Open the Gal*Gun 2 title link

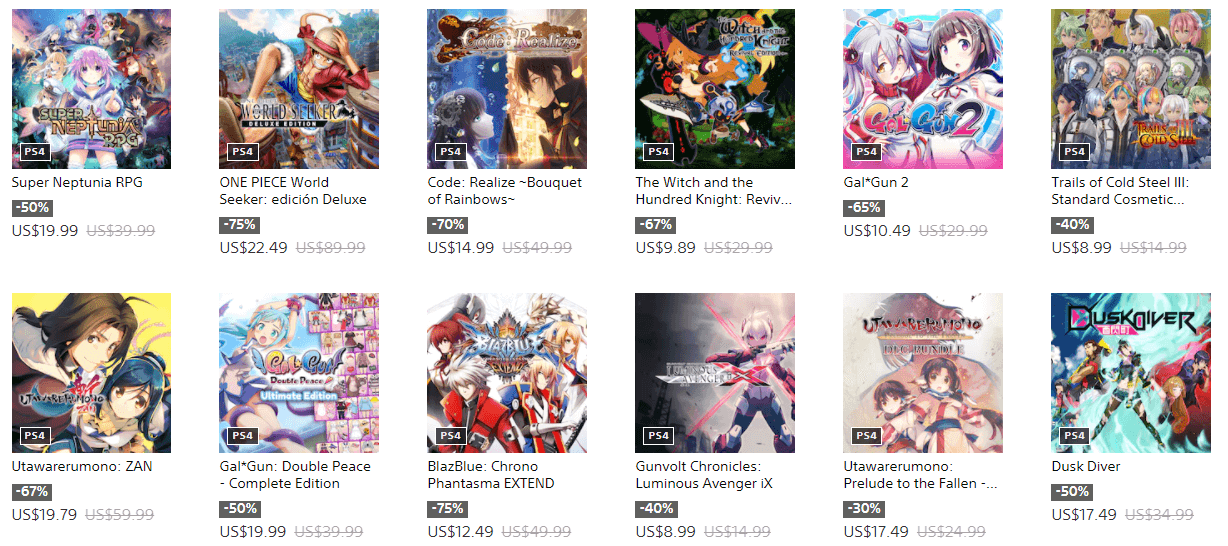tap(876, 182)
